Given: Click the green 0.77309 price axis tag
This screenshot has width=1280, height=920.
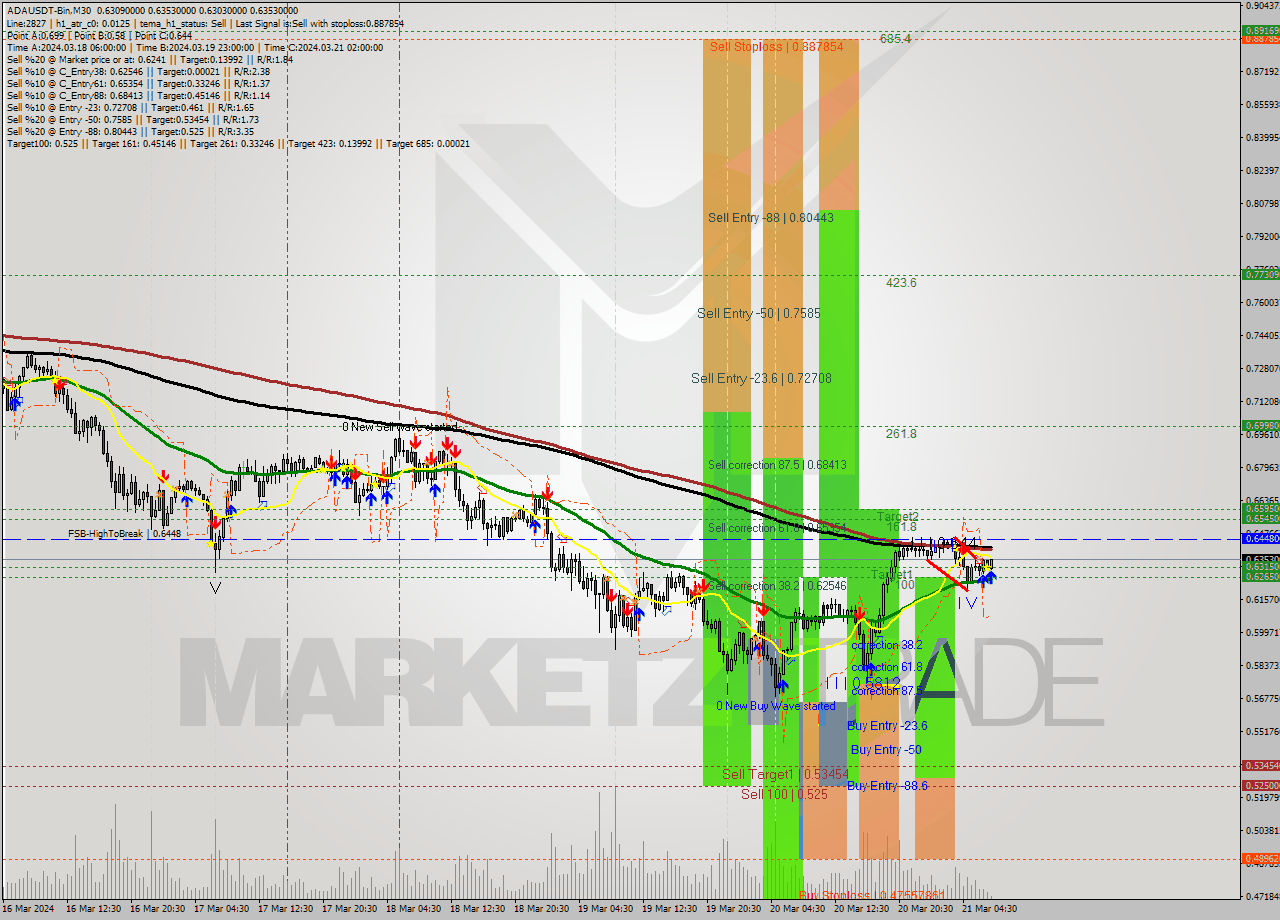Looking at the screenshot, I should pyautogui.click(x=1261, y=274).
